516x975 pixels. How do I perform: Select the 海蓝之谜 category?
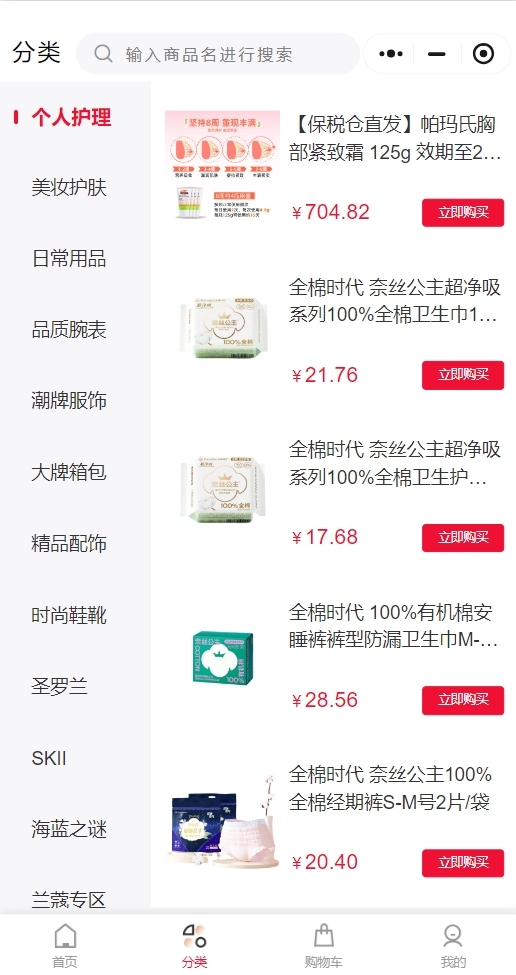69,829
